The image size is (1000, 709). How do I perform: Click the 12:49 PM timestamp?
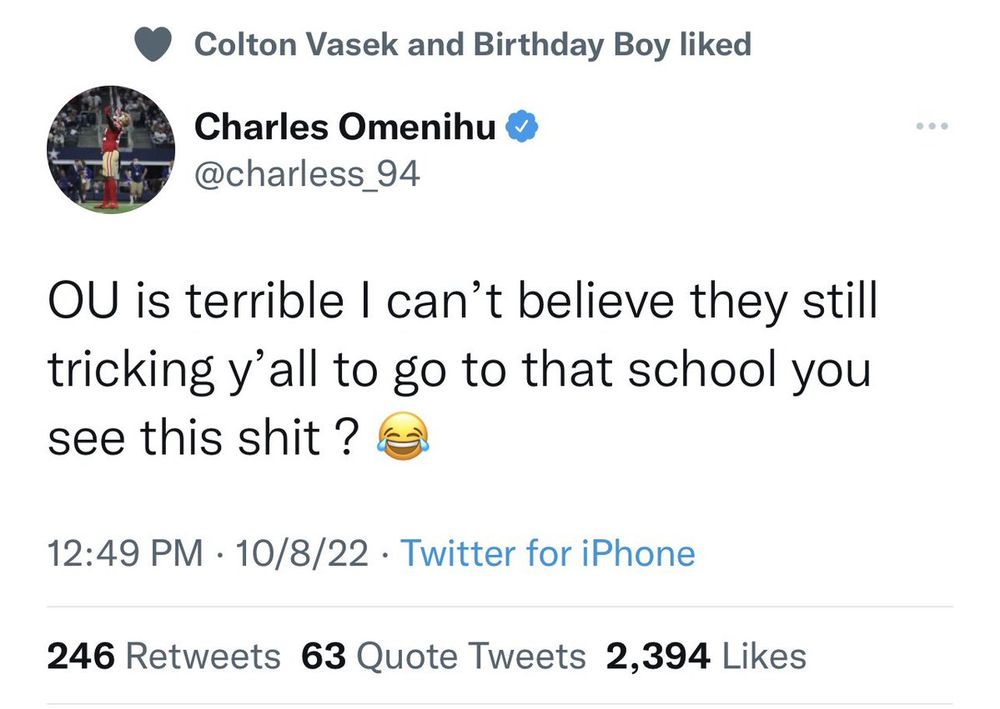(127, 553)
